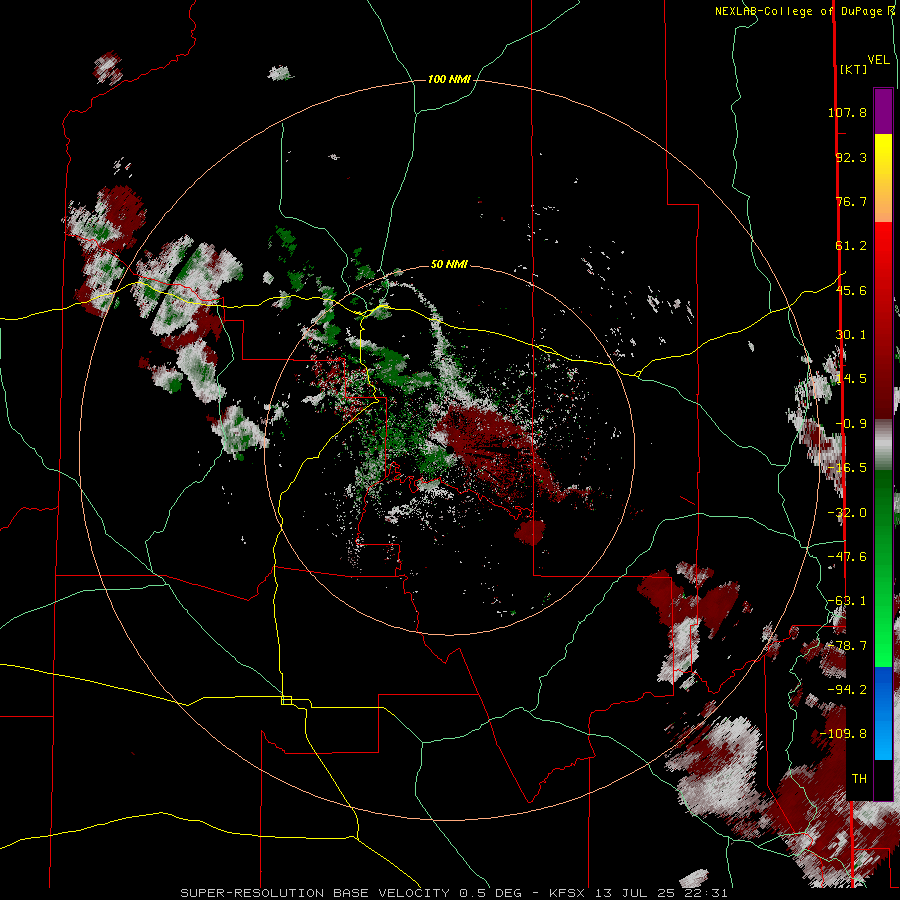Screen dimensions: 900x900
Task: Click the yellow square city marker on the highway
Action: point(286,700)
